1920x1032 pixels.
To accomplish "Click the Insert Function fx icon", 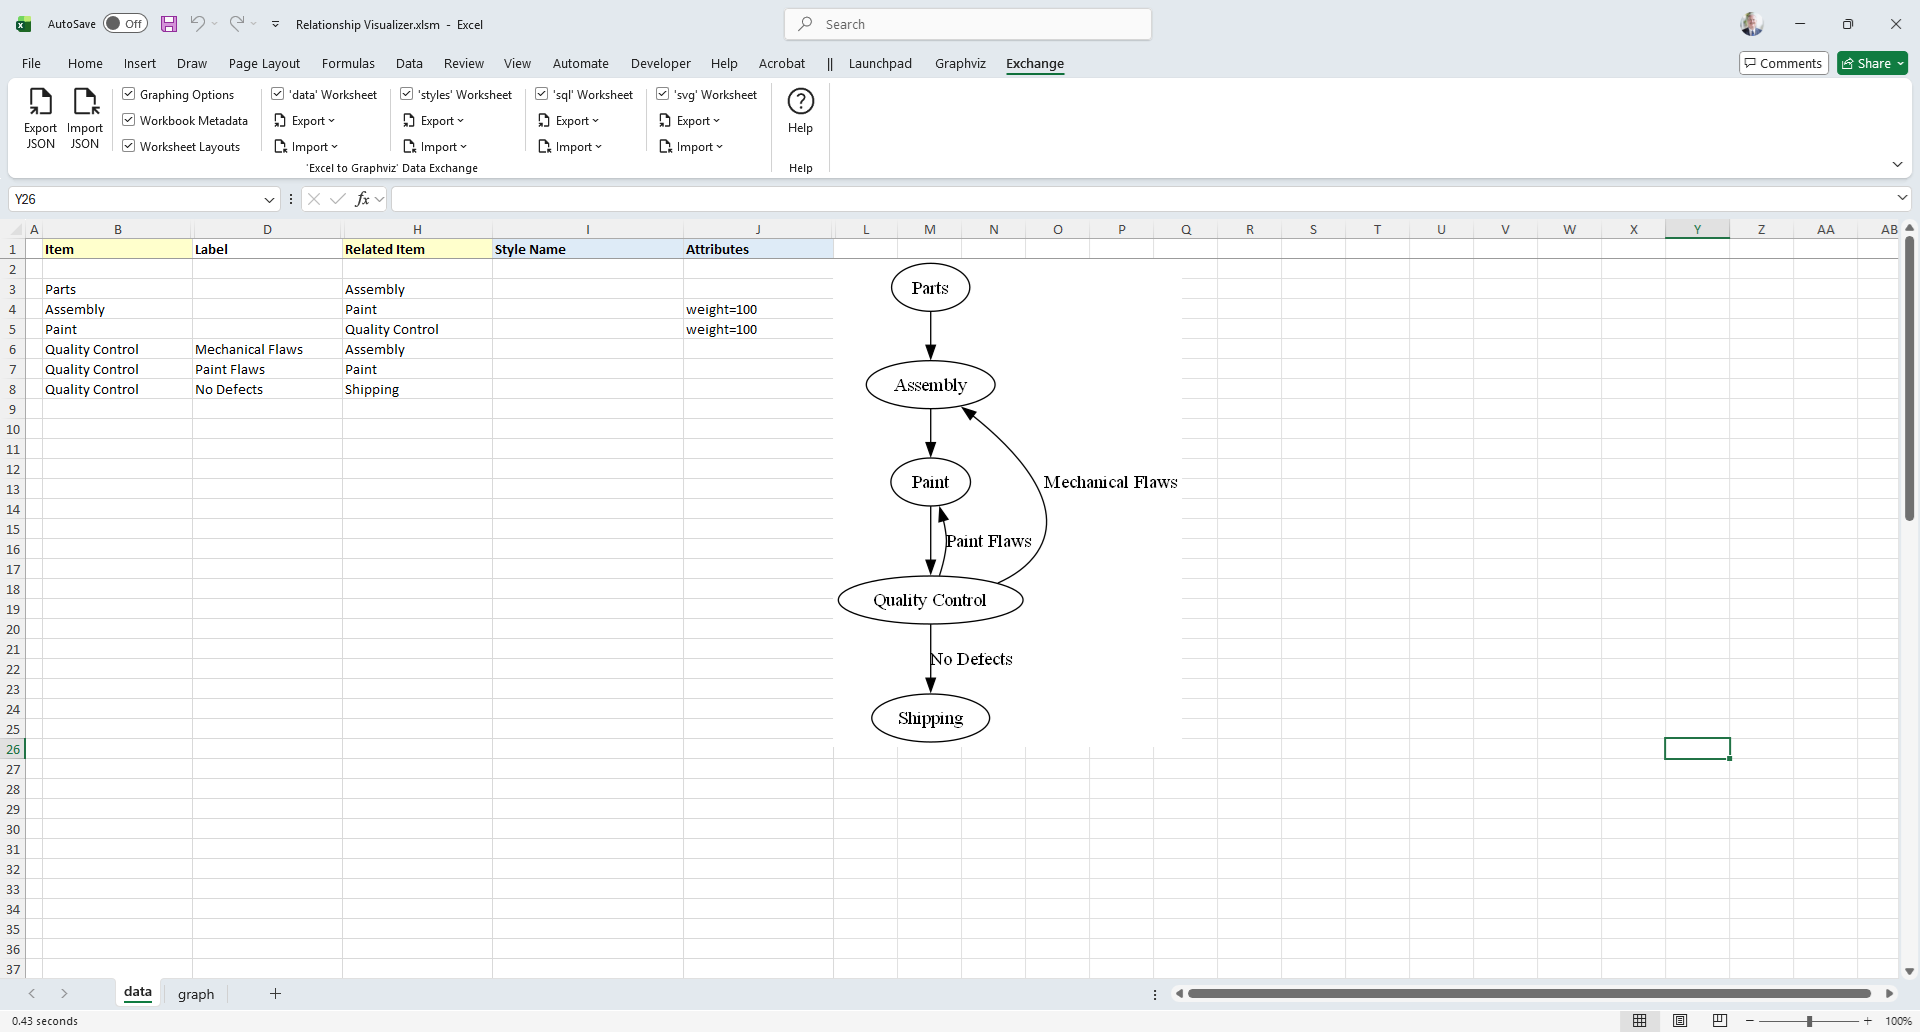I will pyautogui.click(x=362, y=199).
